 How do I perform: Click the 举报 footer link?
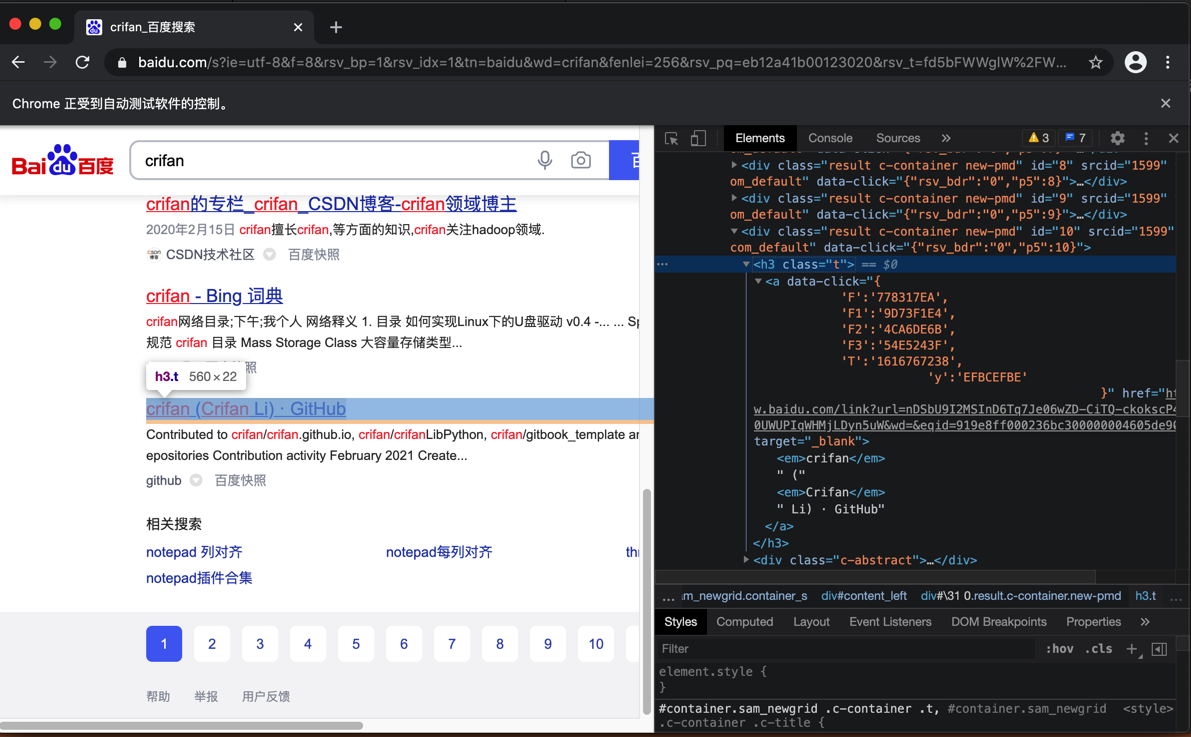206,697
